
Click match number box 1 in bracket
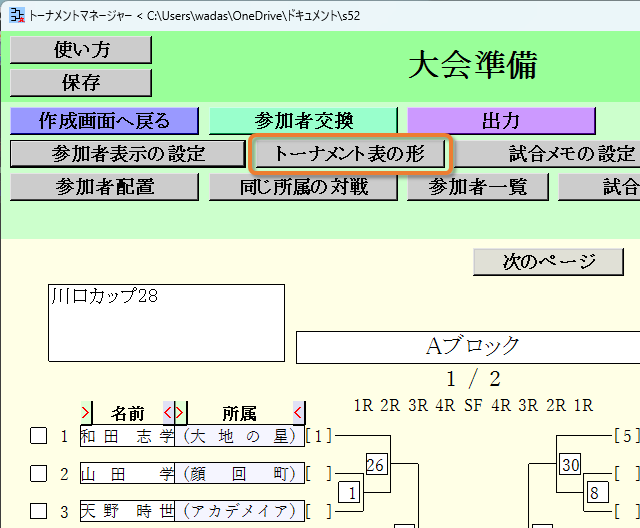350,493
